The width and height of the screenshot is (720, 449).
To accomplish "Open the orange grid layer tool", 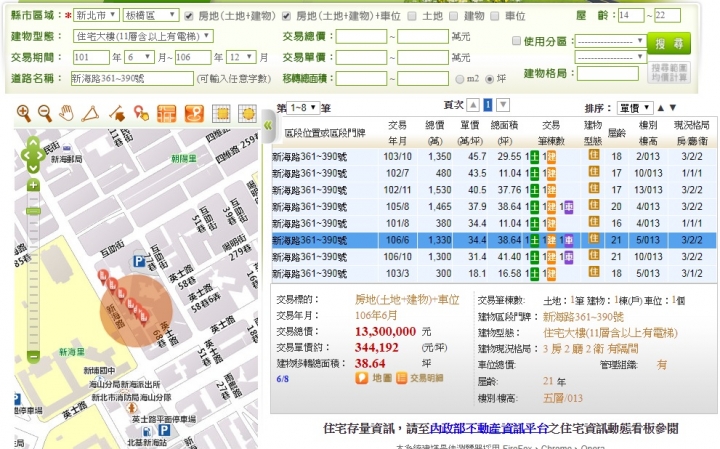I will pos(166,113).
